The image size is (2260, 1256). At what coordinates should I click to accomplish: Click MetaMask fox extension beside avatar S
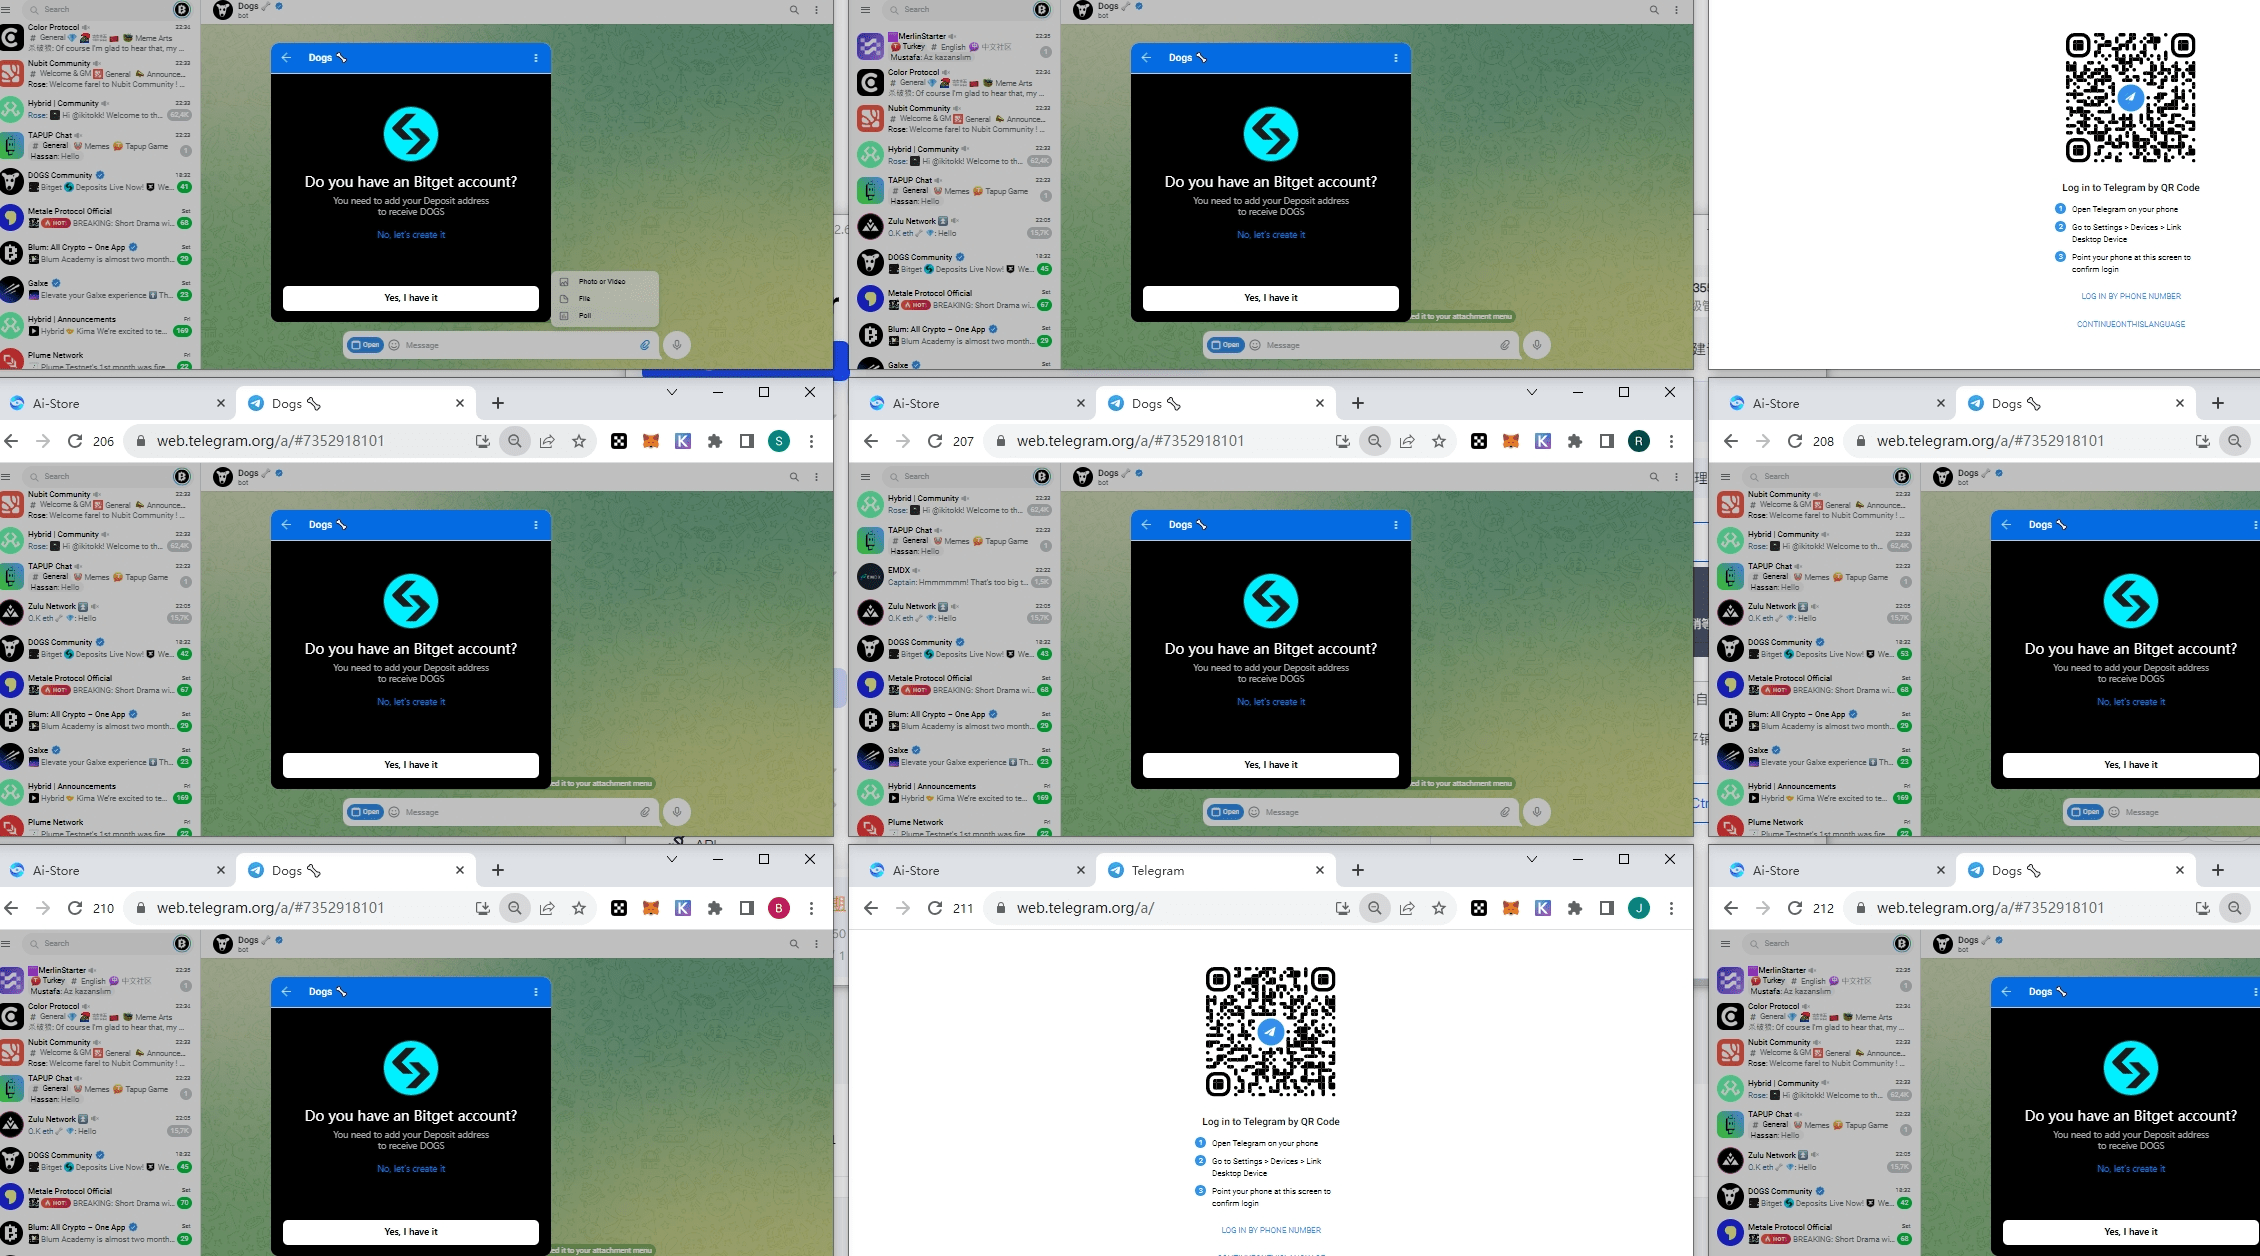pos(651,441)
